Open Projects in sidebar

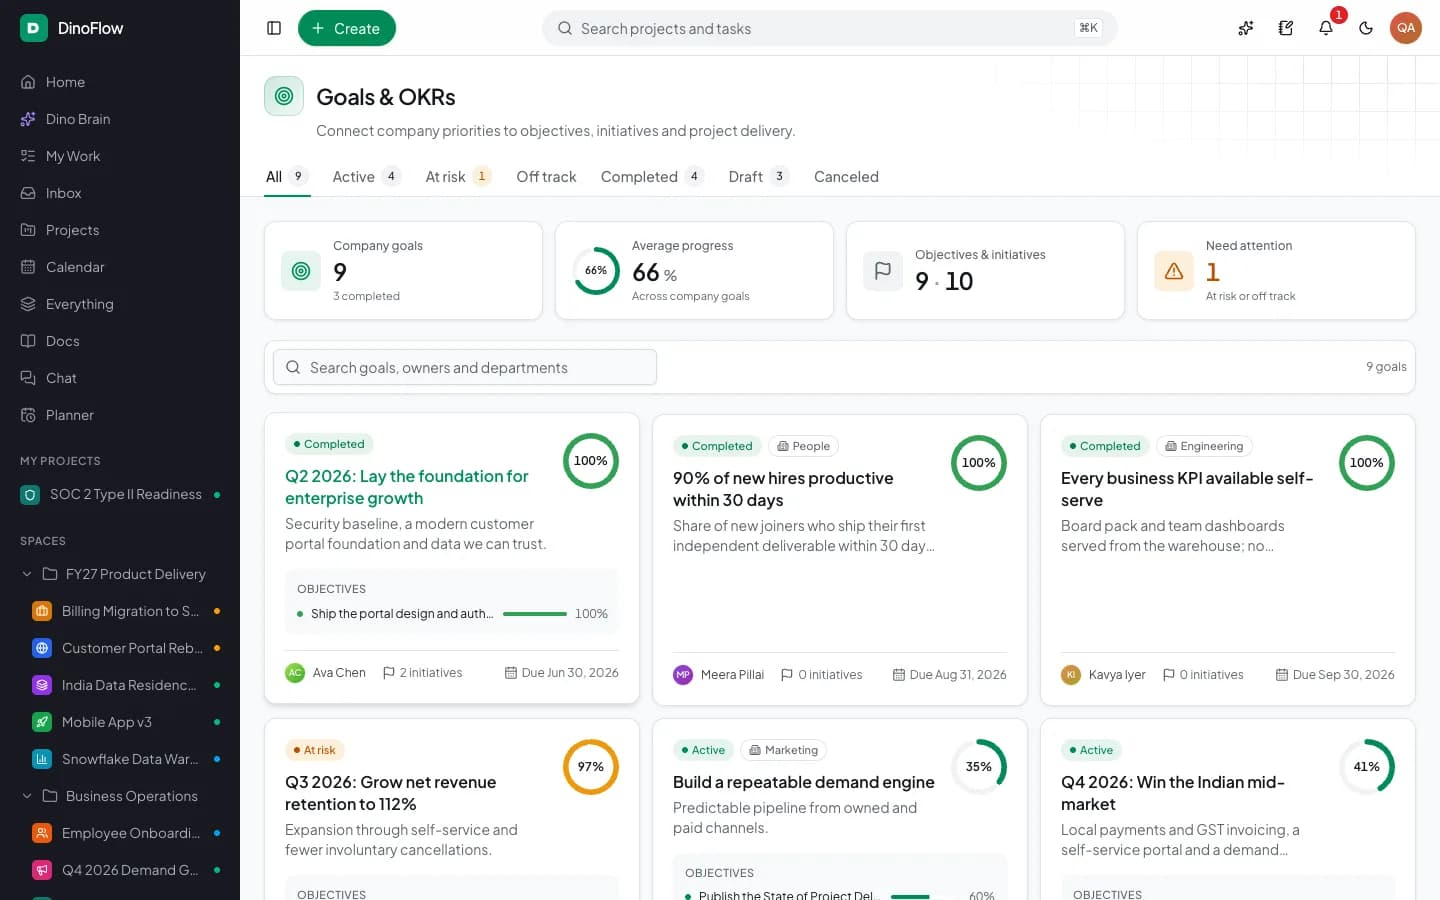(120, 230)
